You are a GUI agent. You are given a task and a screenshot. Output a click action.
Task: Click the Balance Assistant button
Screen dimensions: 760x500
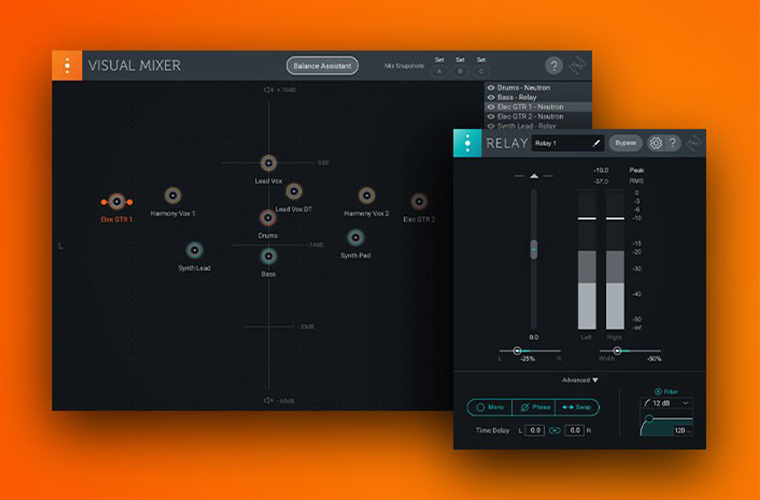tap(322, 66)
